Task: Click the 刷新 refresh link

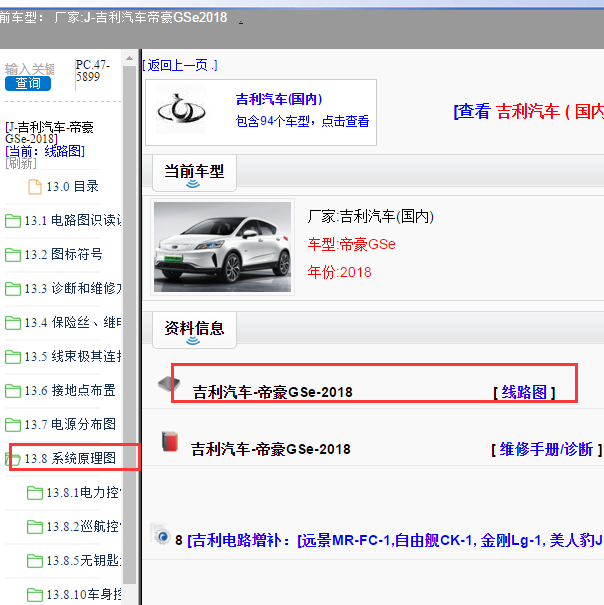Action: coord(21,163)
